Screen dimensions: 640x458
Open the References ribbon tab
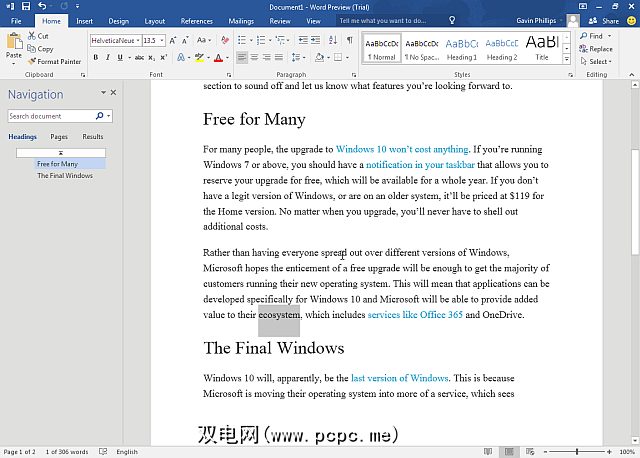196,20
